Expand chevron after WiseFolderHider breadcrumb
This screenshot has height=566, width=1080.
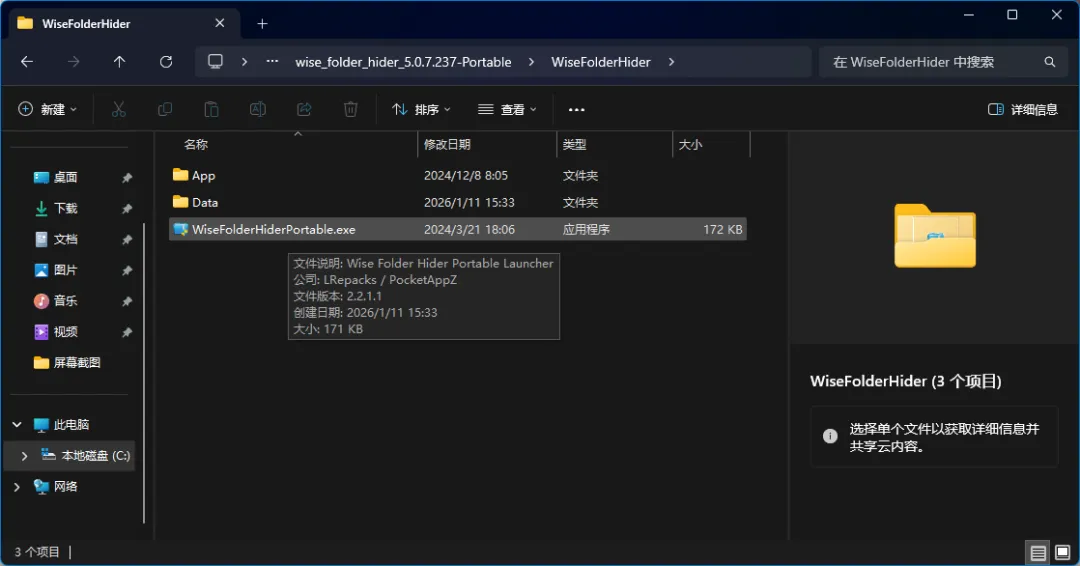tap(672, 62)
